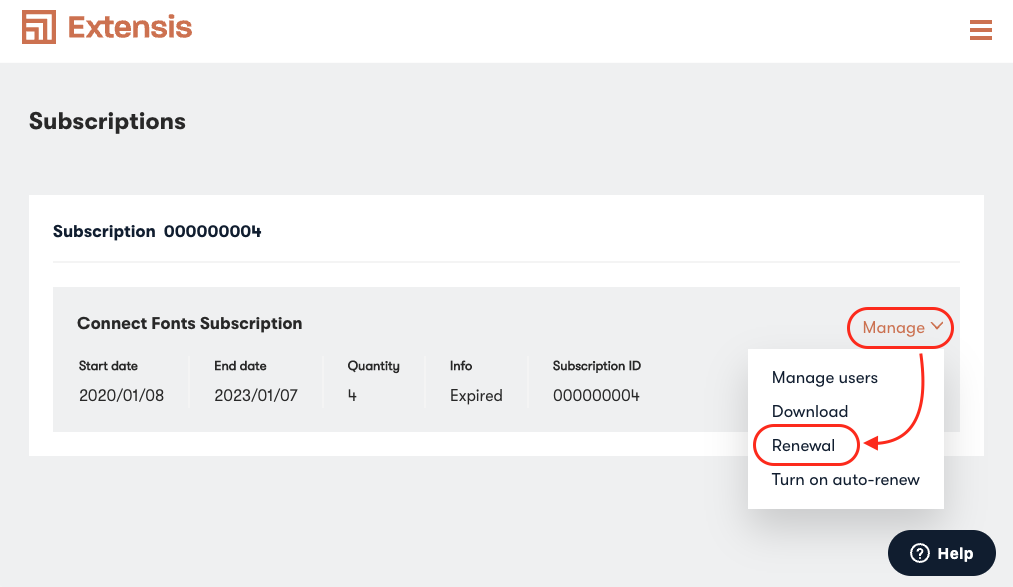Image resolution: width=1013 pixels, height=587 pixels.
Task: Click the Subscription 000000004 heading
Action: point(157,231)
